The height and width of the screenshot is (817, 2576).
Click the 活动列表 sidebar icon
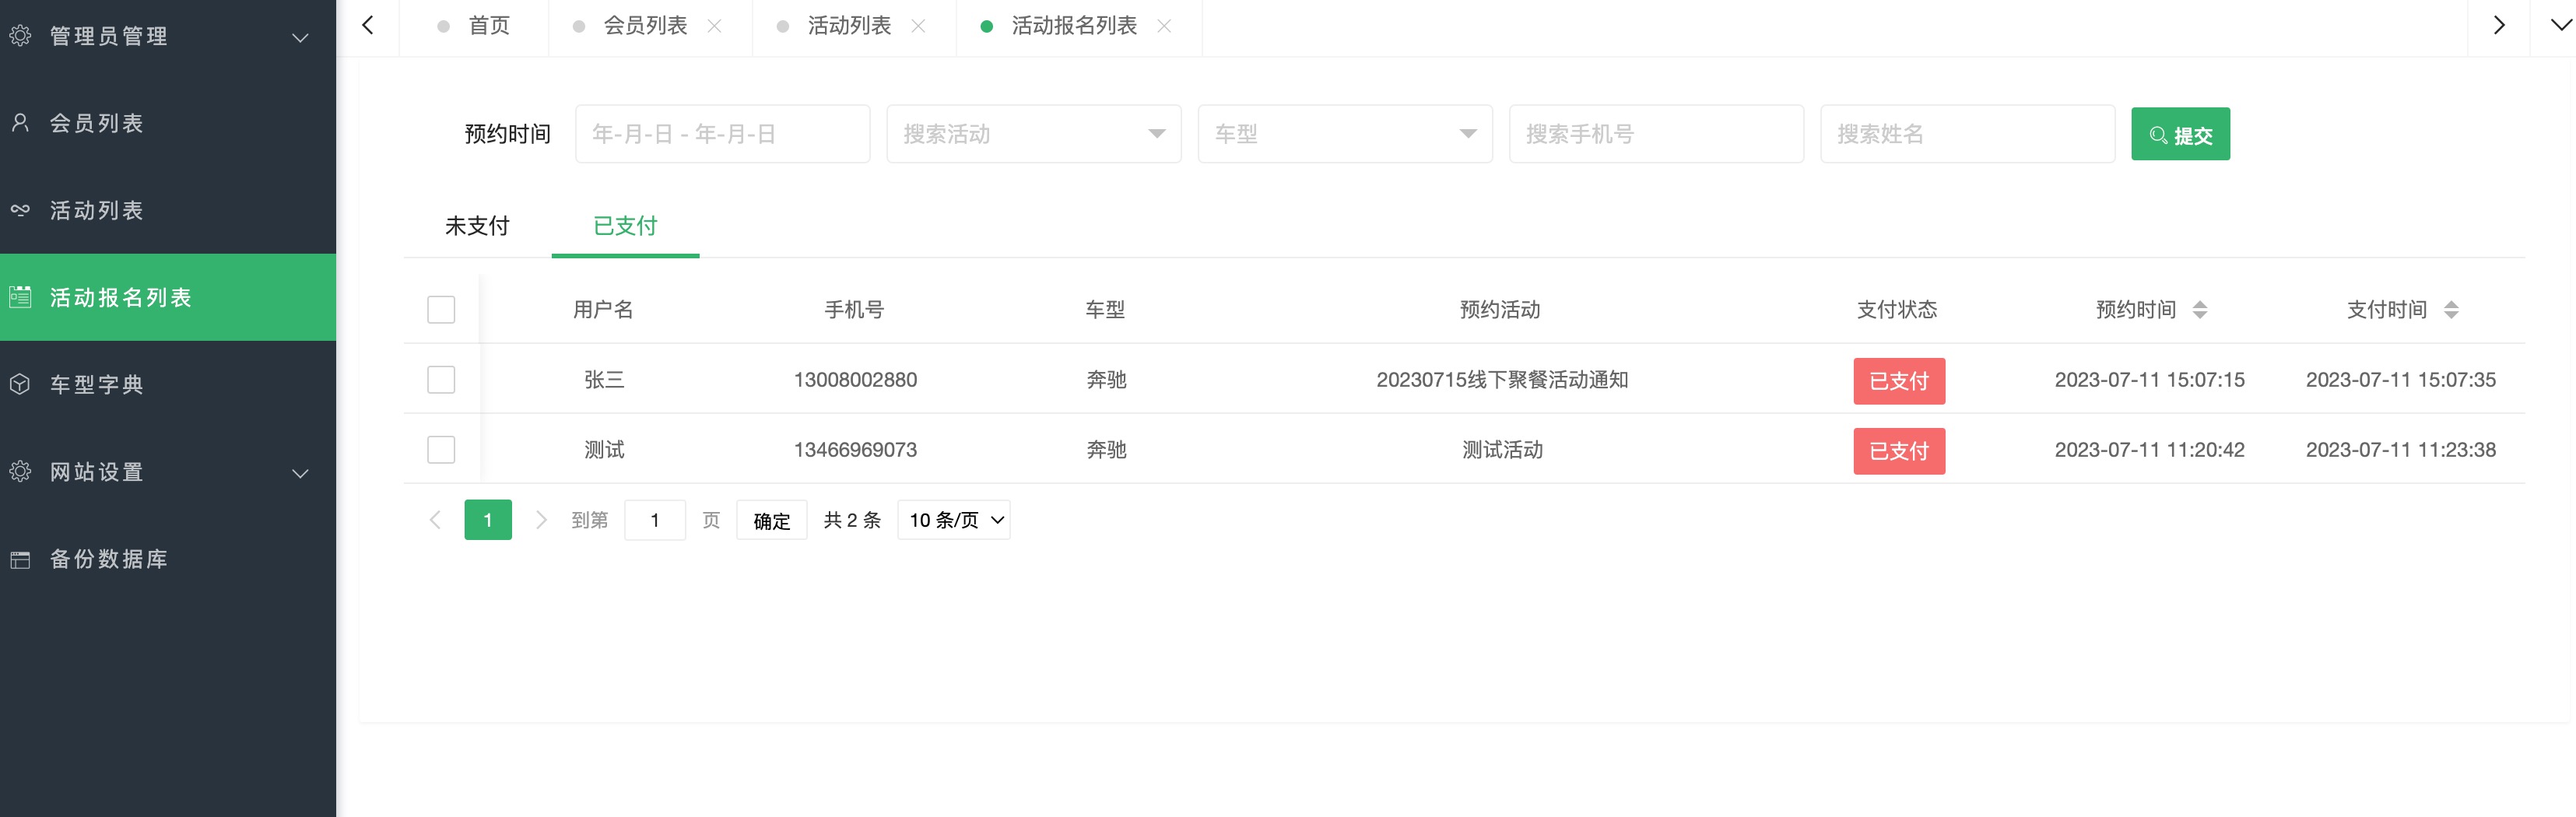(20, 210)
